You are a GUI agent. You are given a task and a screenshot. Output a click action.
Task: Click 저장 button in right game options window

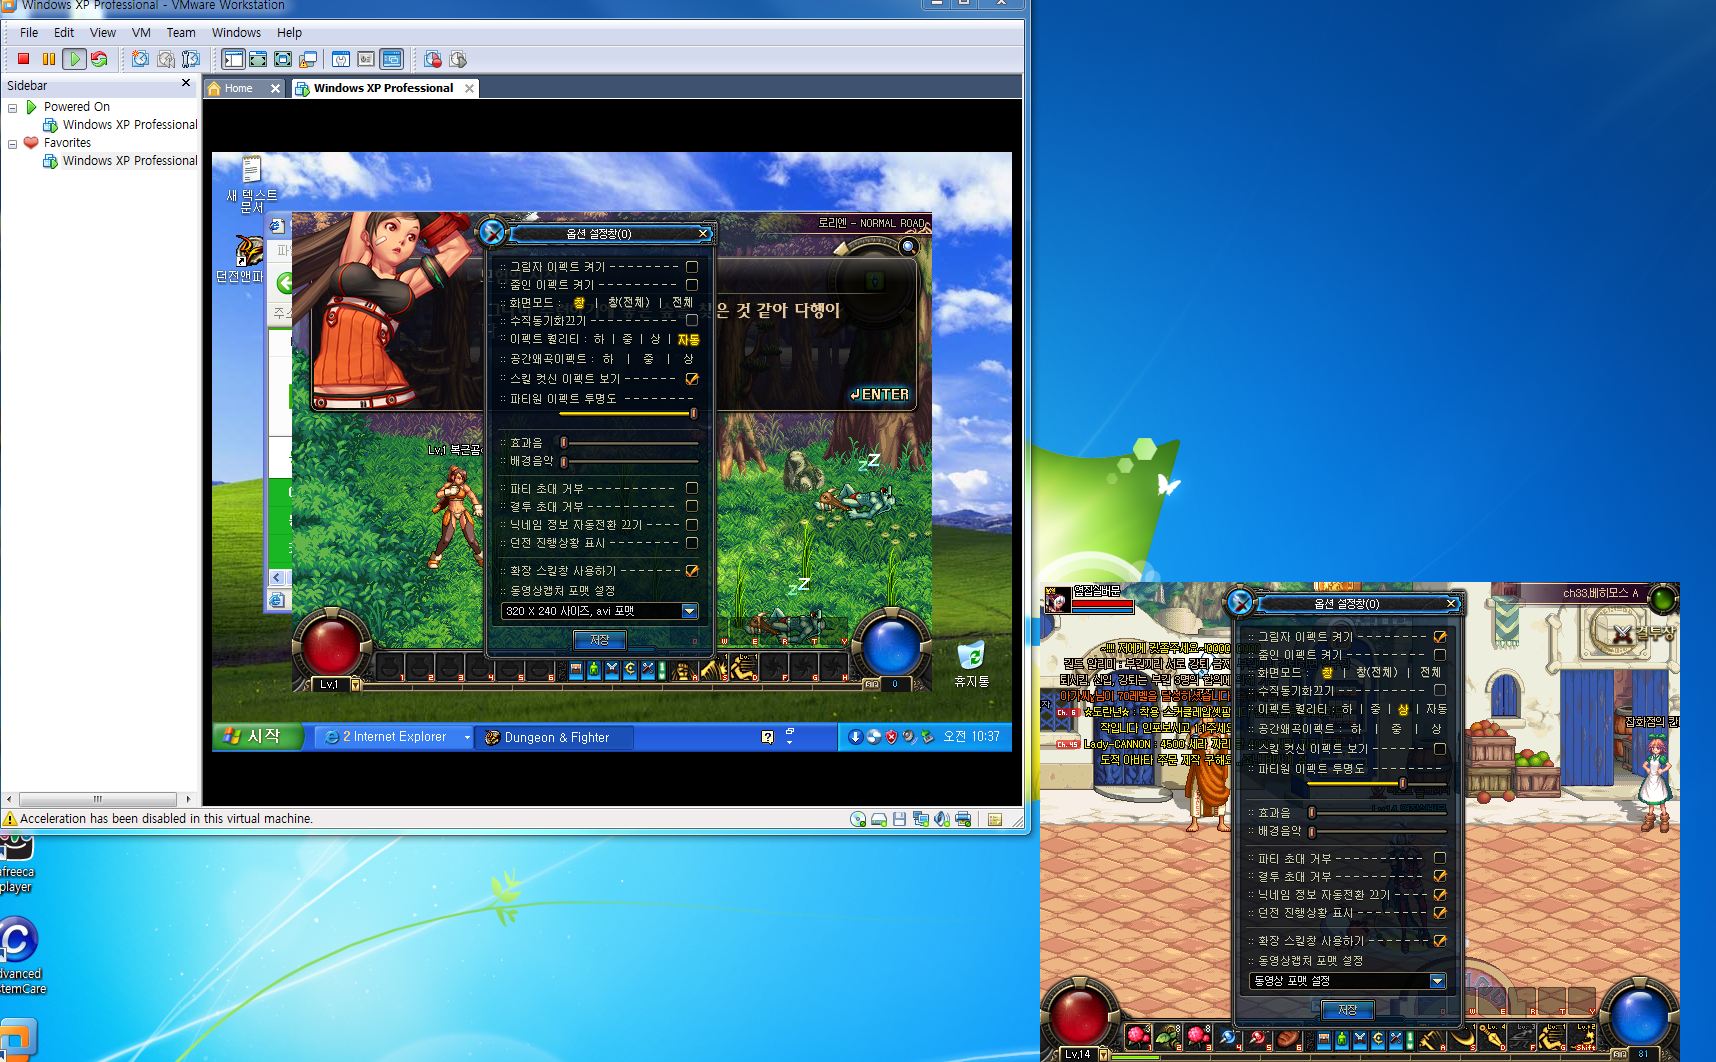pos(1348,1010)
